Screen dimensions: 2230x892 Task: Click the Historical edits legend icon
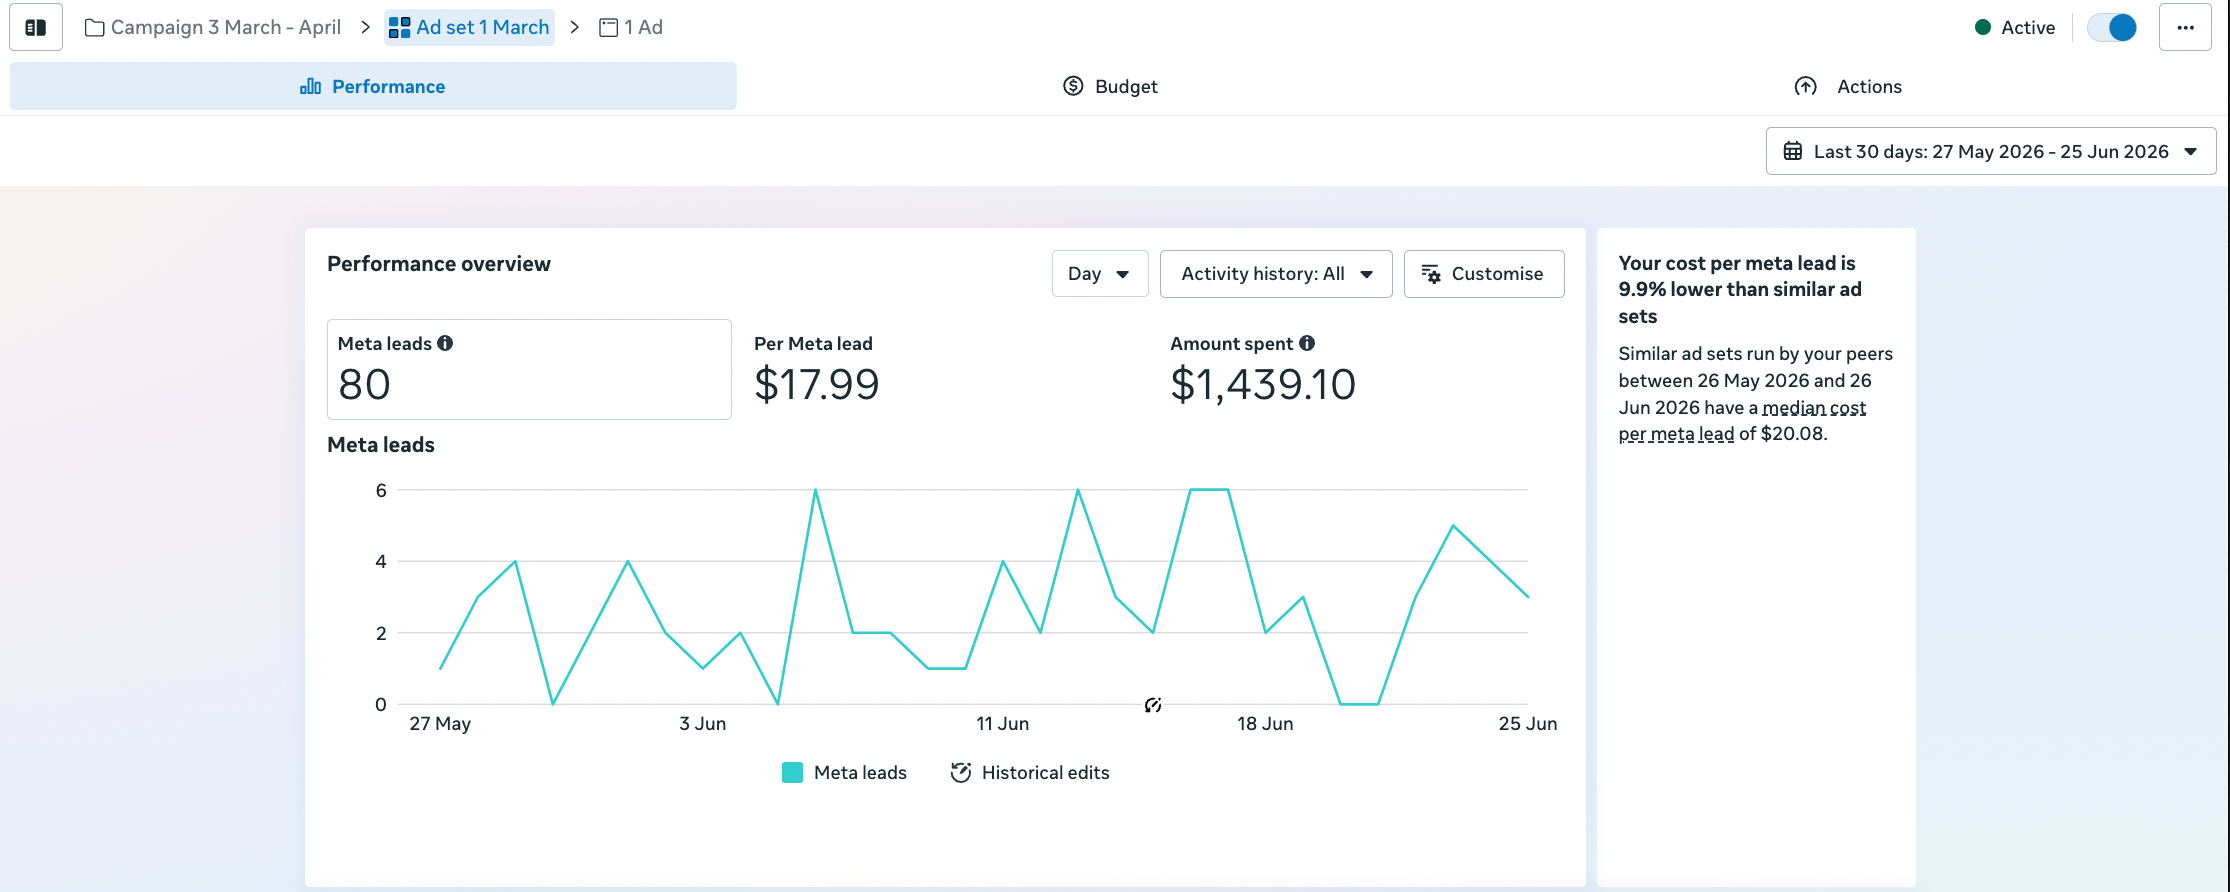tap(961, 772)
